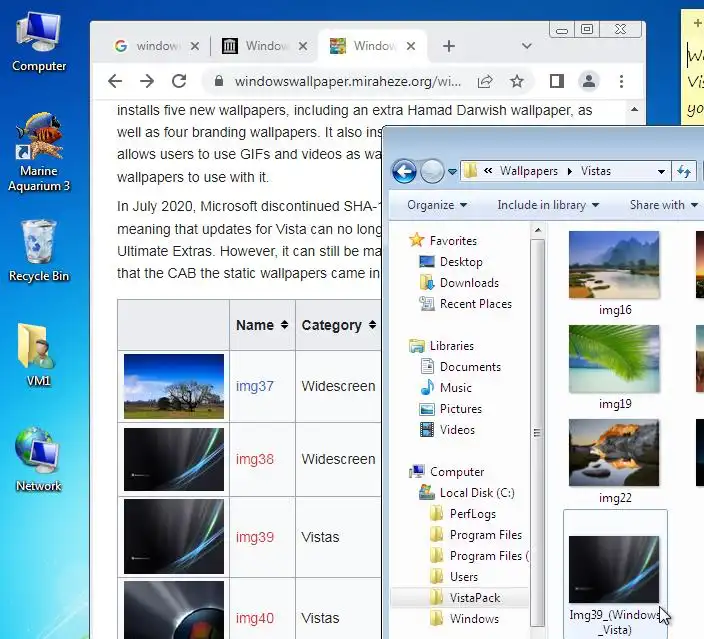The width and height of the screenshot is (704, 639).
Task: Go forward in the Chrome browser
Action: coord(147,81)
